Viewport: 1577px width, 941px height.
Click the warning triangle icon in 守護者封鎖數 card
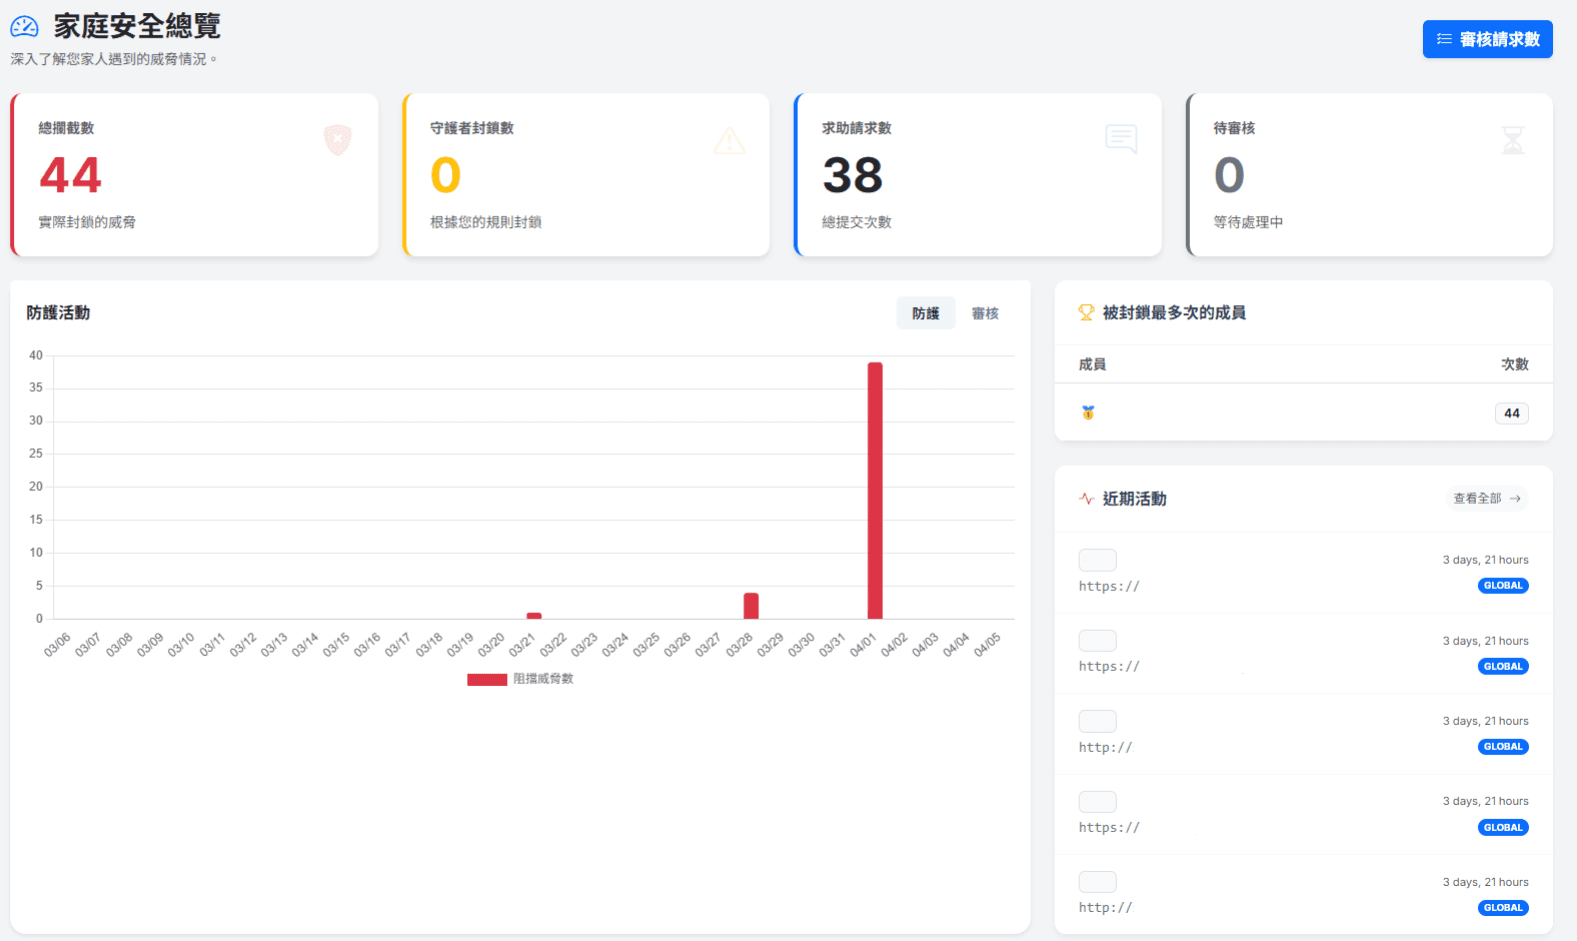point(730,140)
